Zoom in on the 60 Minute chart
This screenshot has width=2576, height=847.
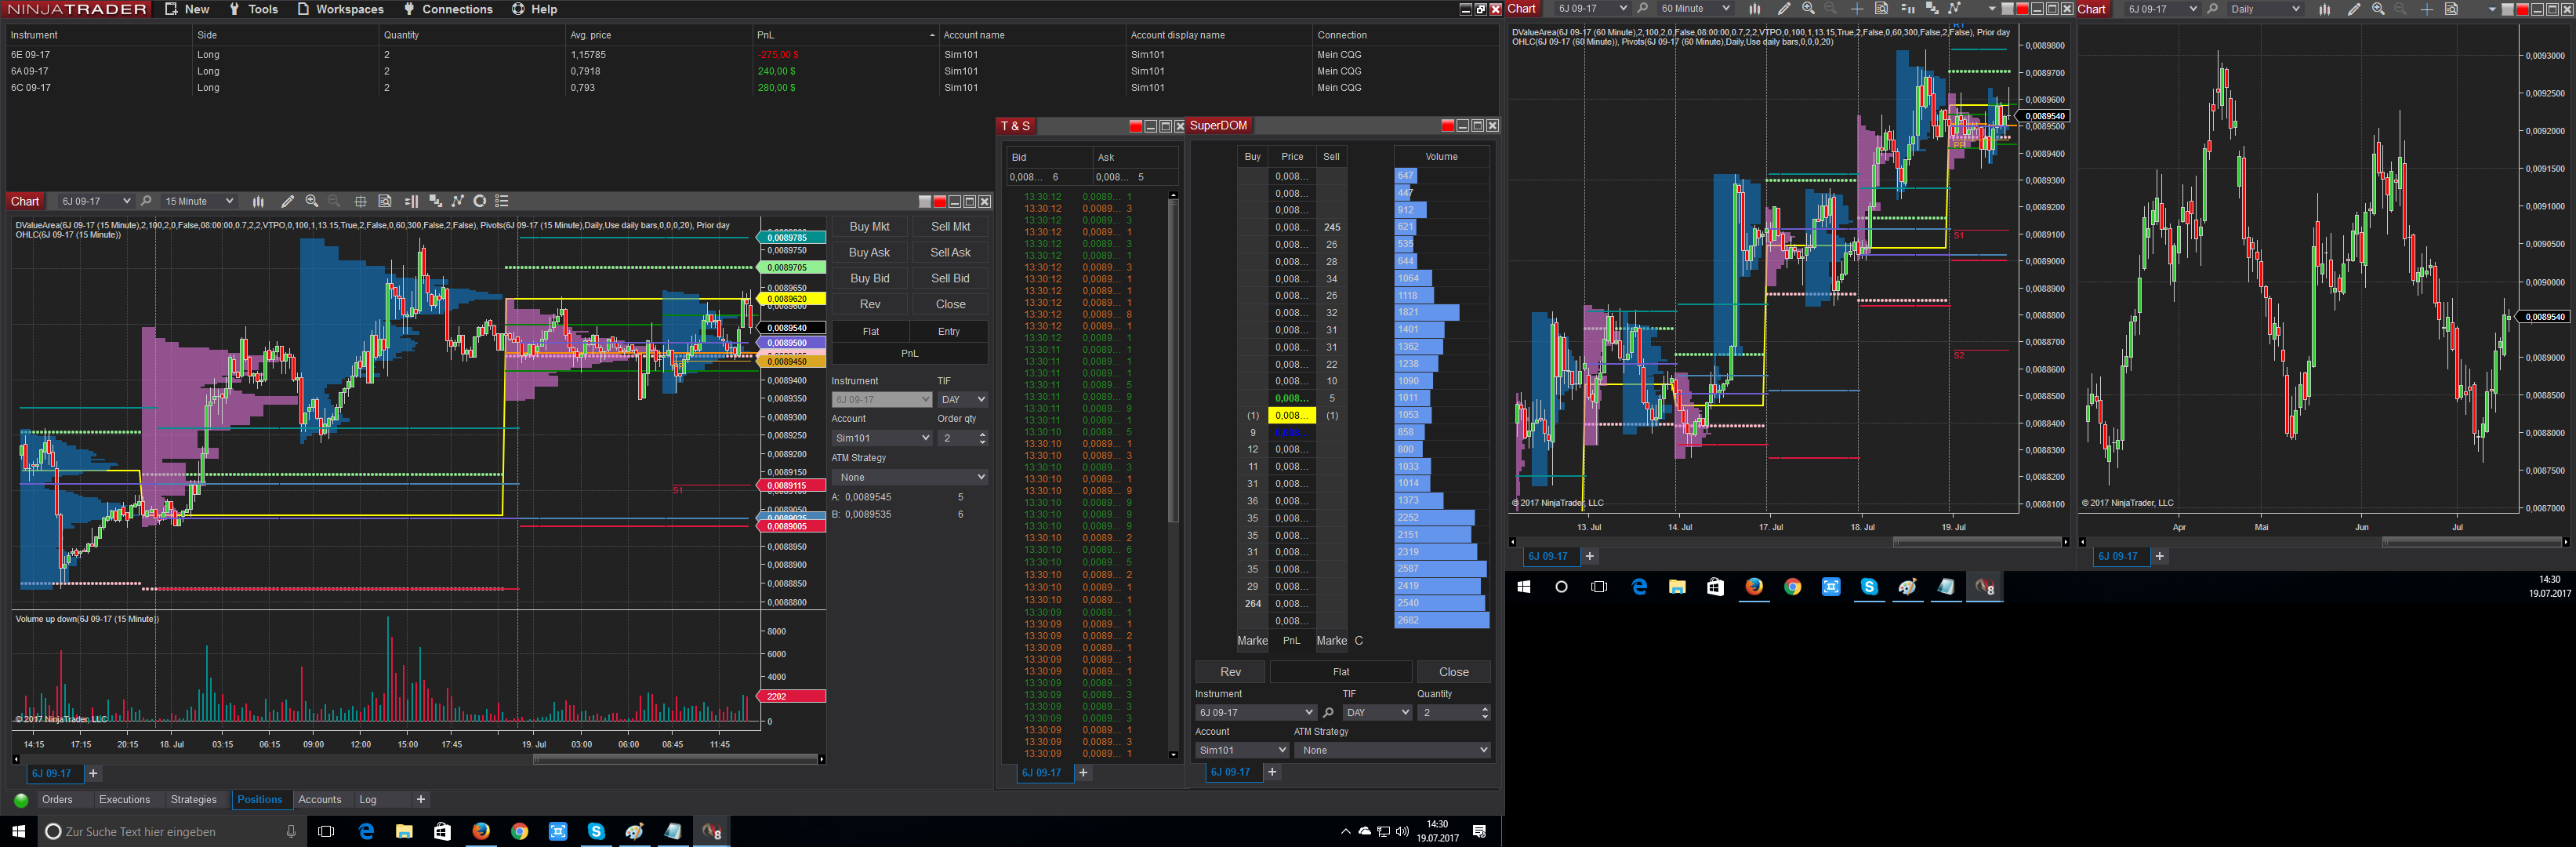(x=1808, y=9)
